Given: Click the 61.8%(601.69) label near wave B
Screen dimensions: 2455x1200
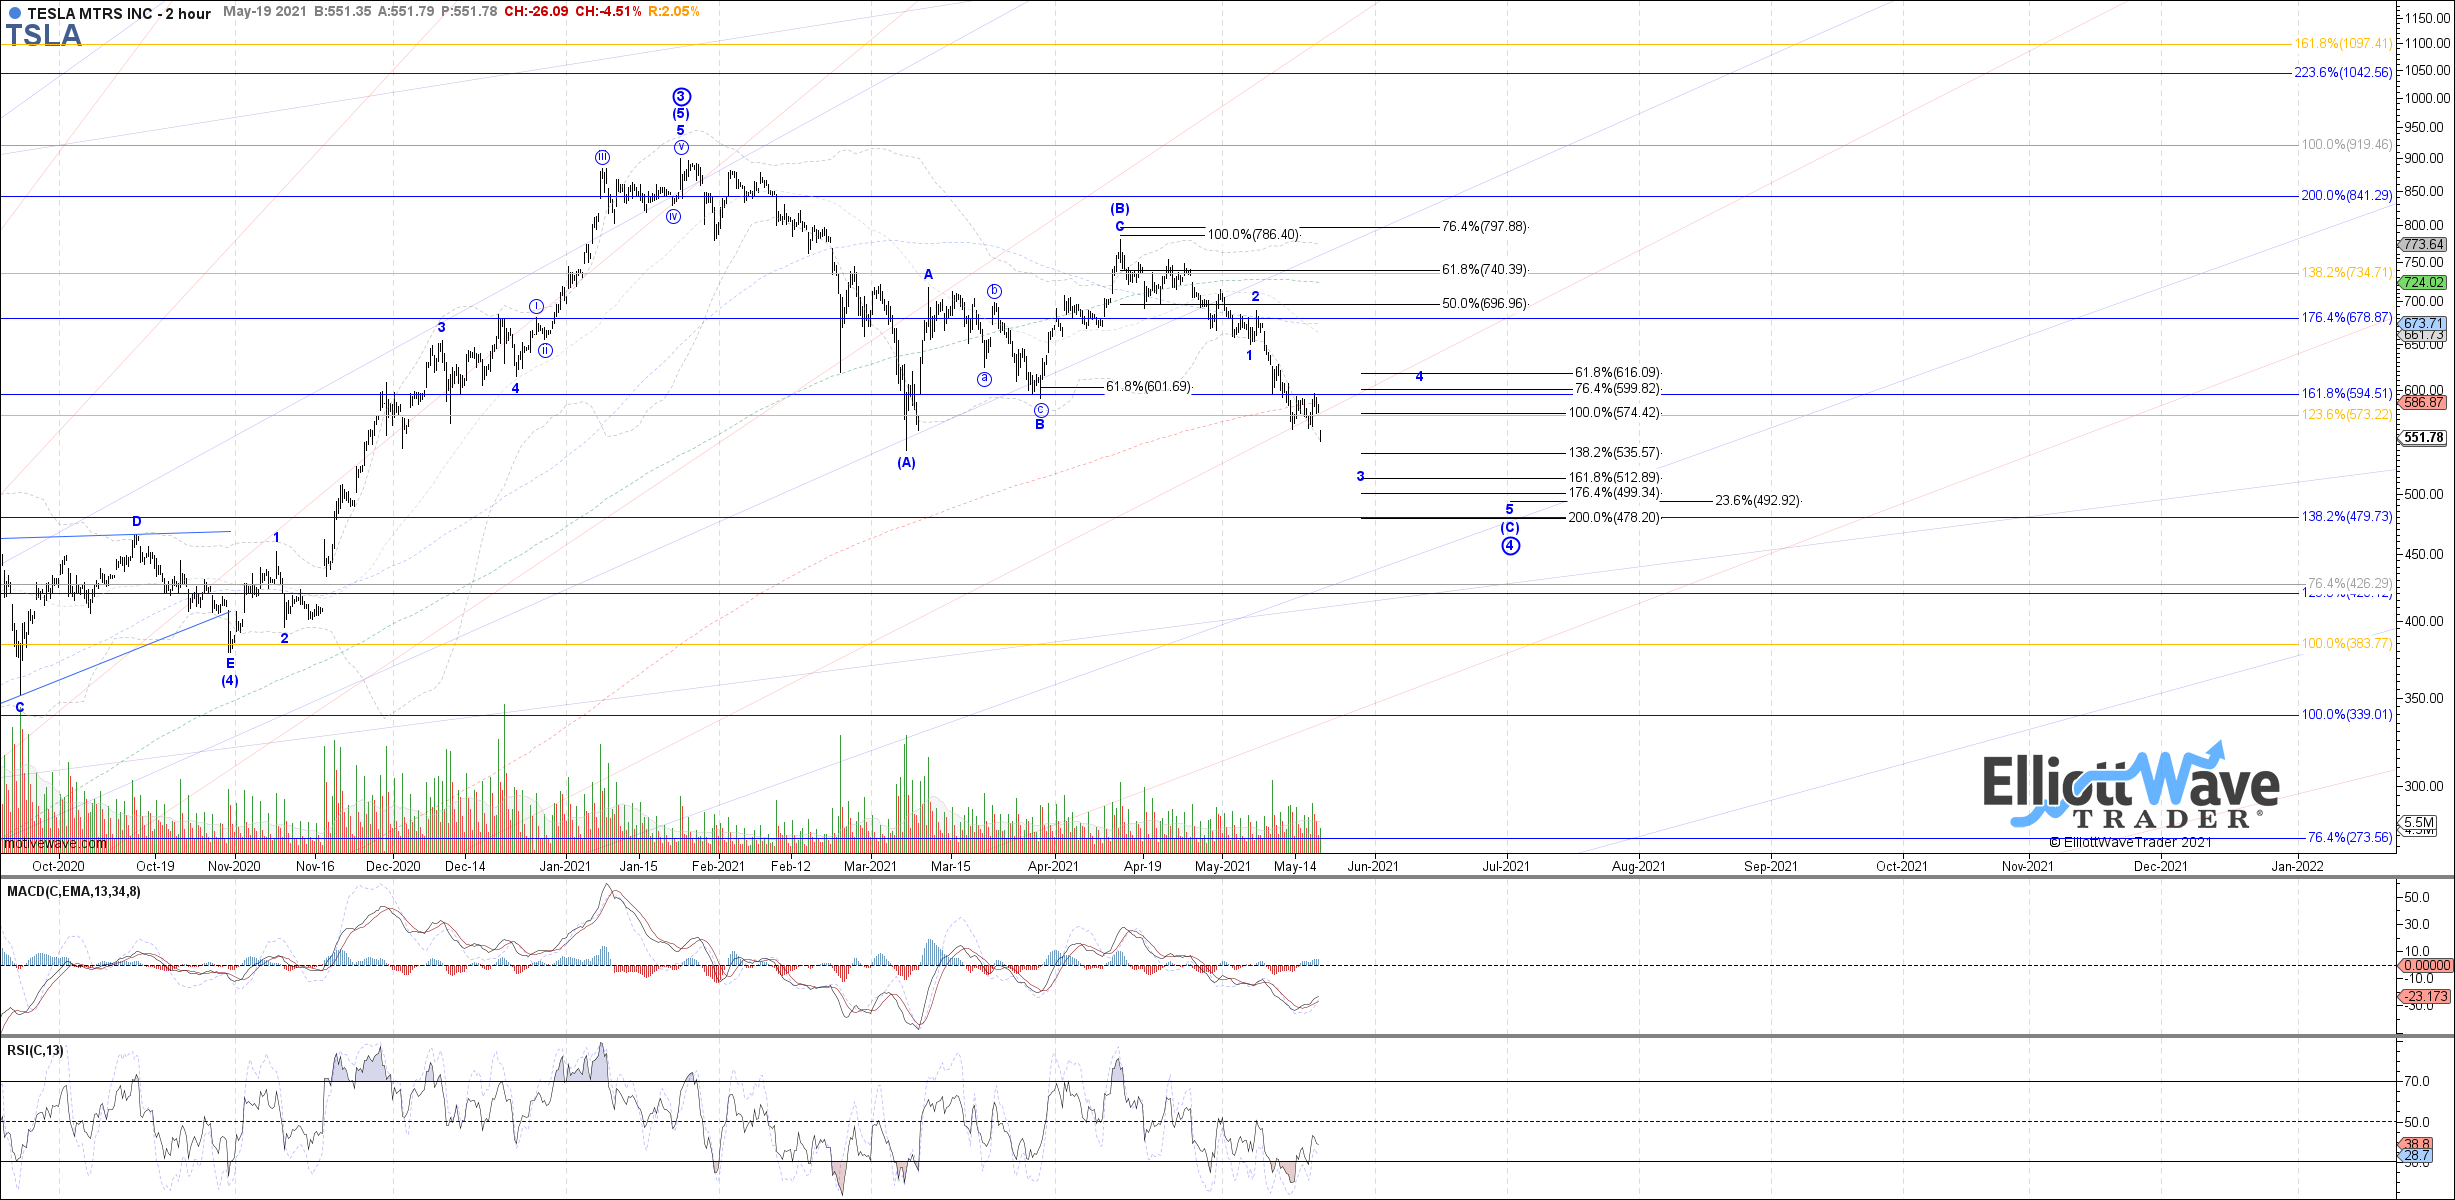Looking at the screenshot, I should [x=1149, y=387].
